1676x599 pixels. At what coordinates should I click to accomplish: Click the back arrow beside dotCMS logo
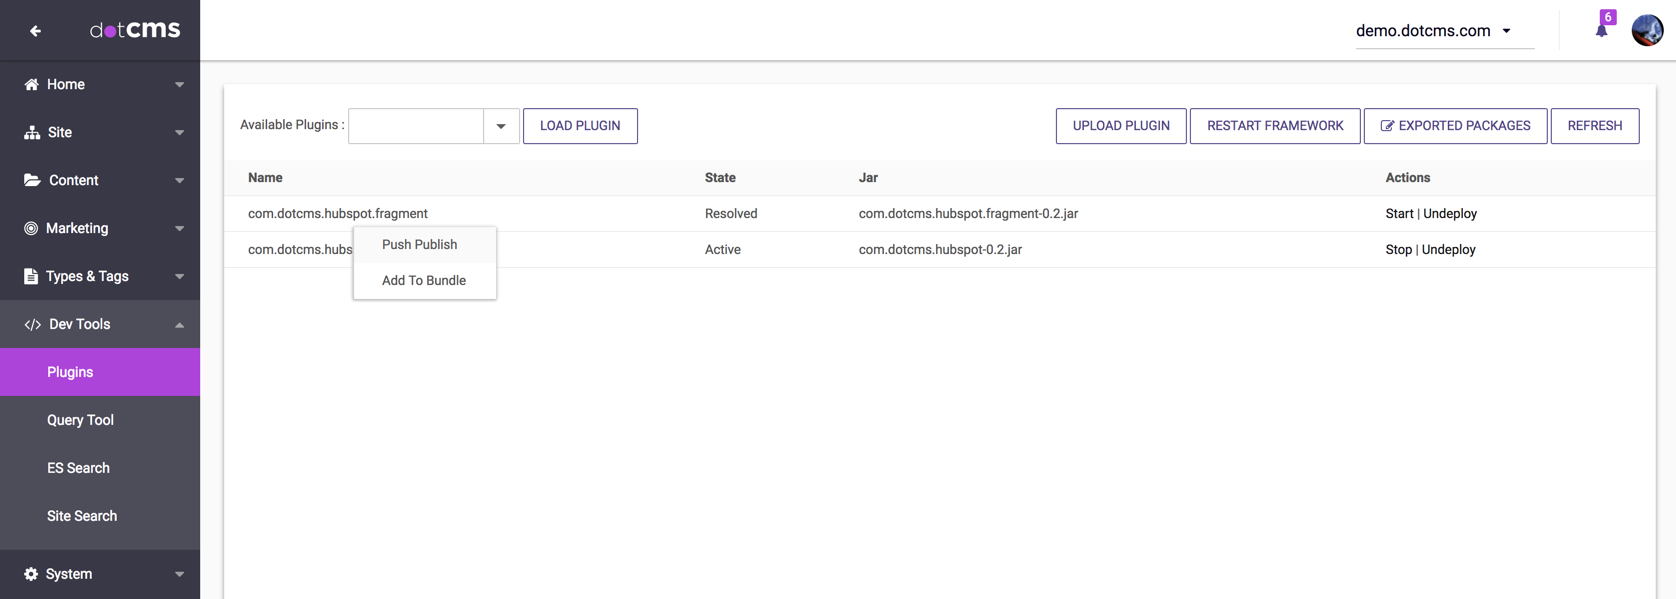point(35,31)
